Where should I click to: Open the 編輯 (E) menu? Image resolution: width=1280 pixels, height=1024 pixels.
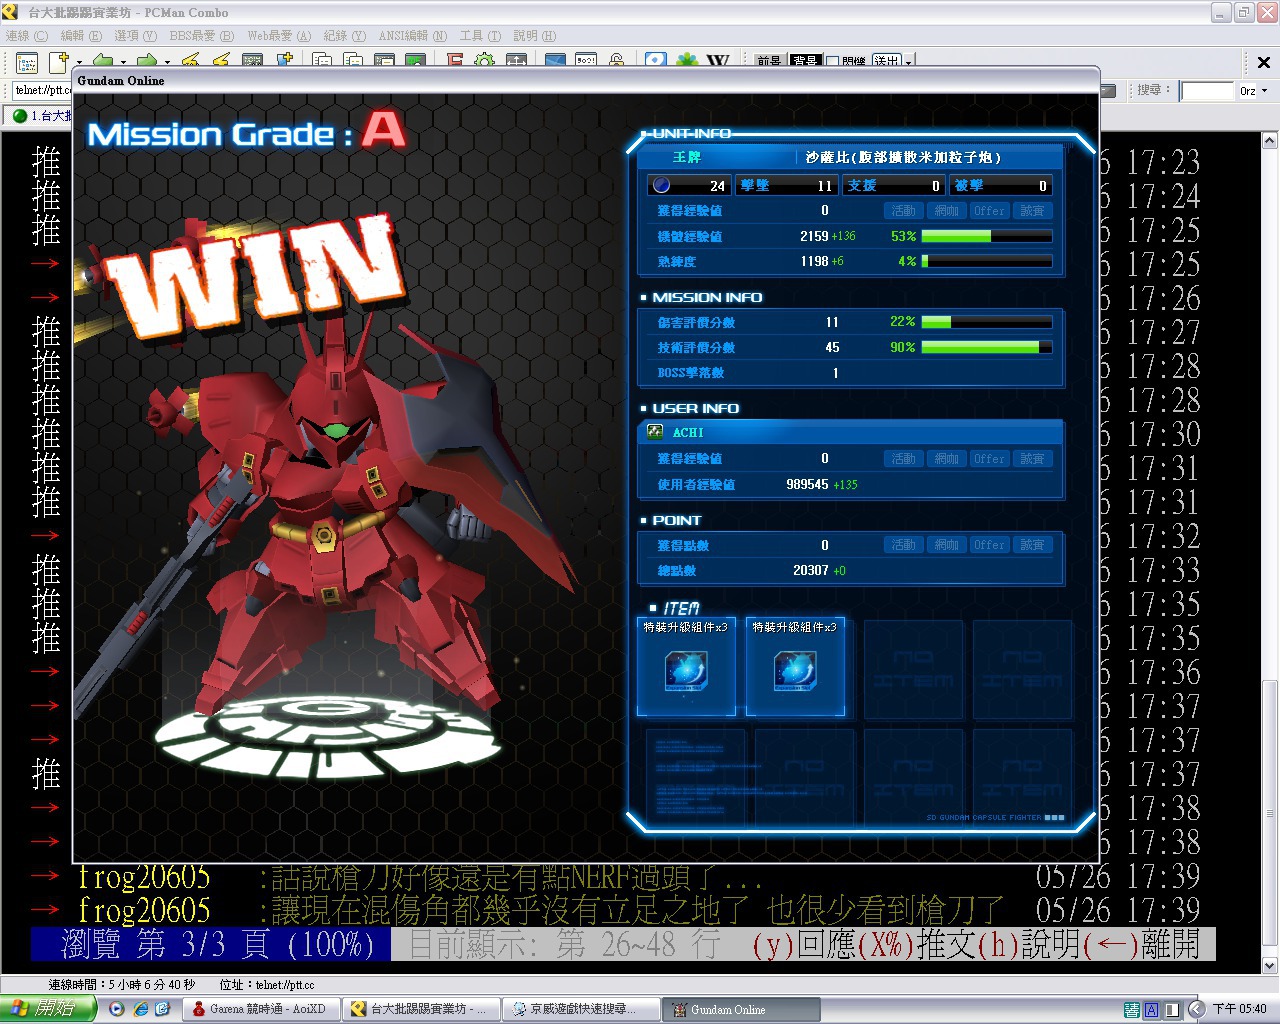pos(81,36)
